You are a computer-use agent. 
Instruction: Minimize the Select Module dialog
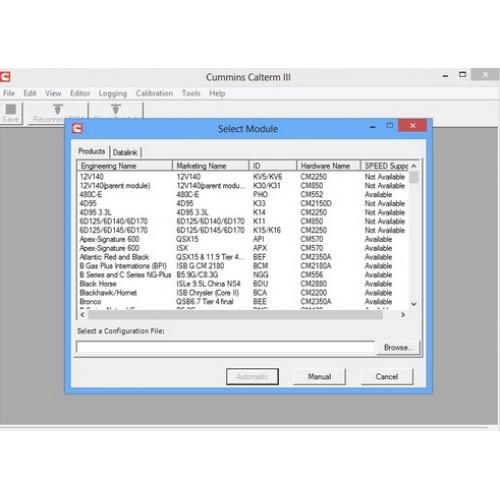click(373, 126)
